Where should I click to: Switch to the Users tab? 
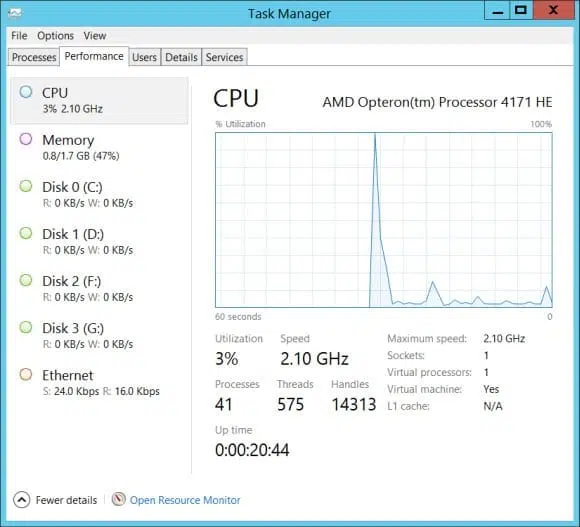pyautogui.click(x=144, y=57)
